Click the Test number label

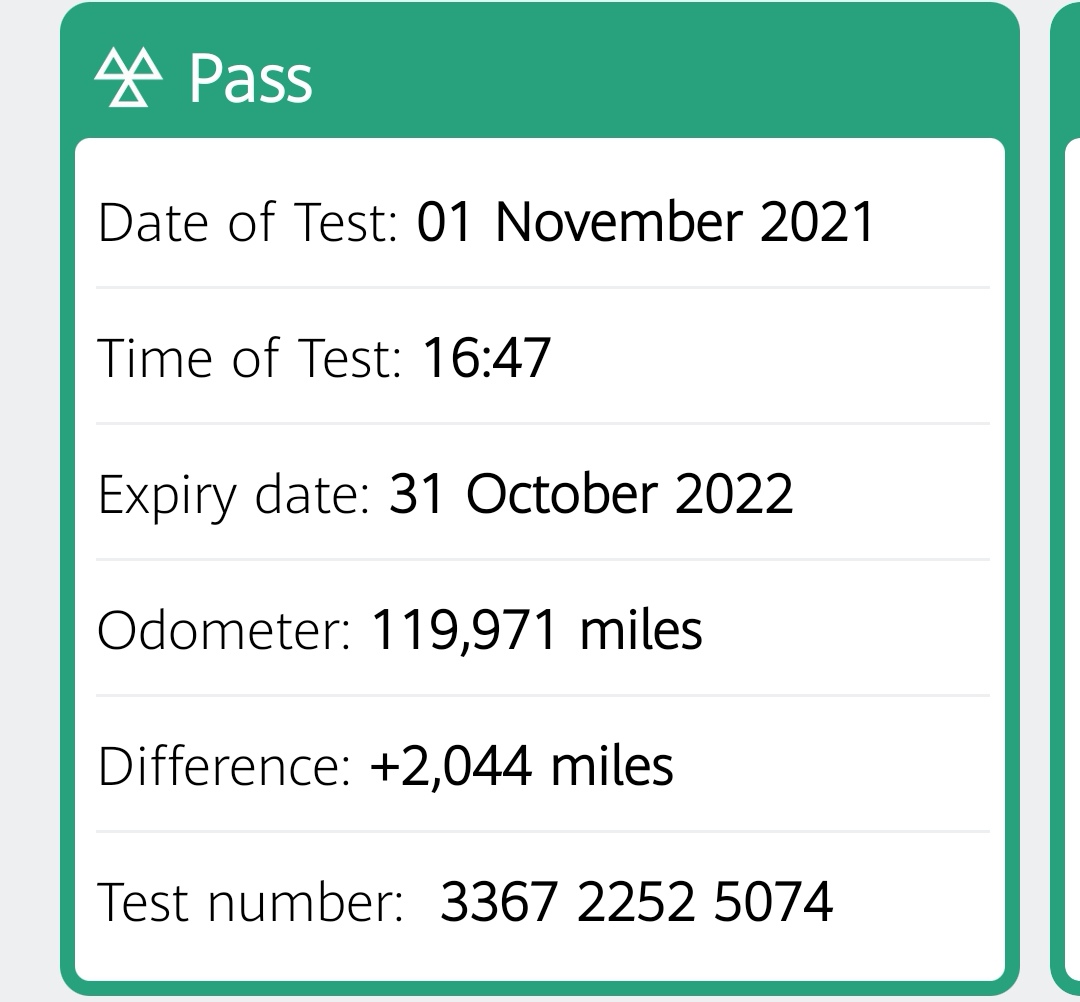250,903
